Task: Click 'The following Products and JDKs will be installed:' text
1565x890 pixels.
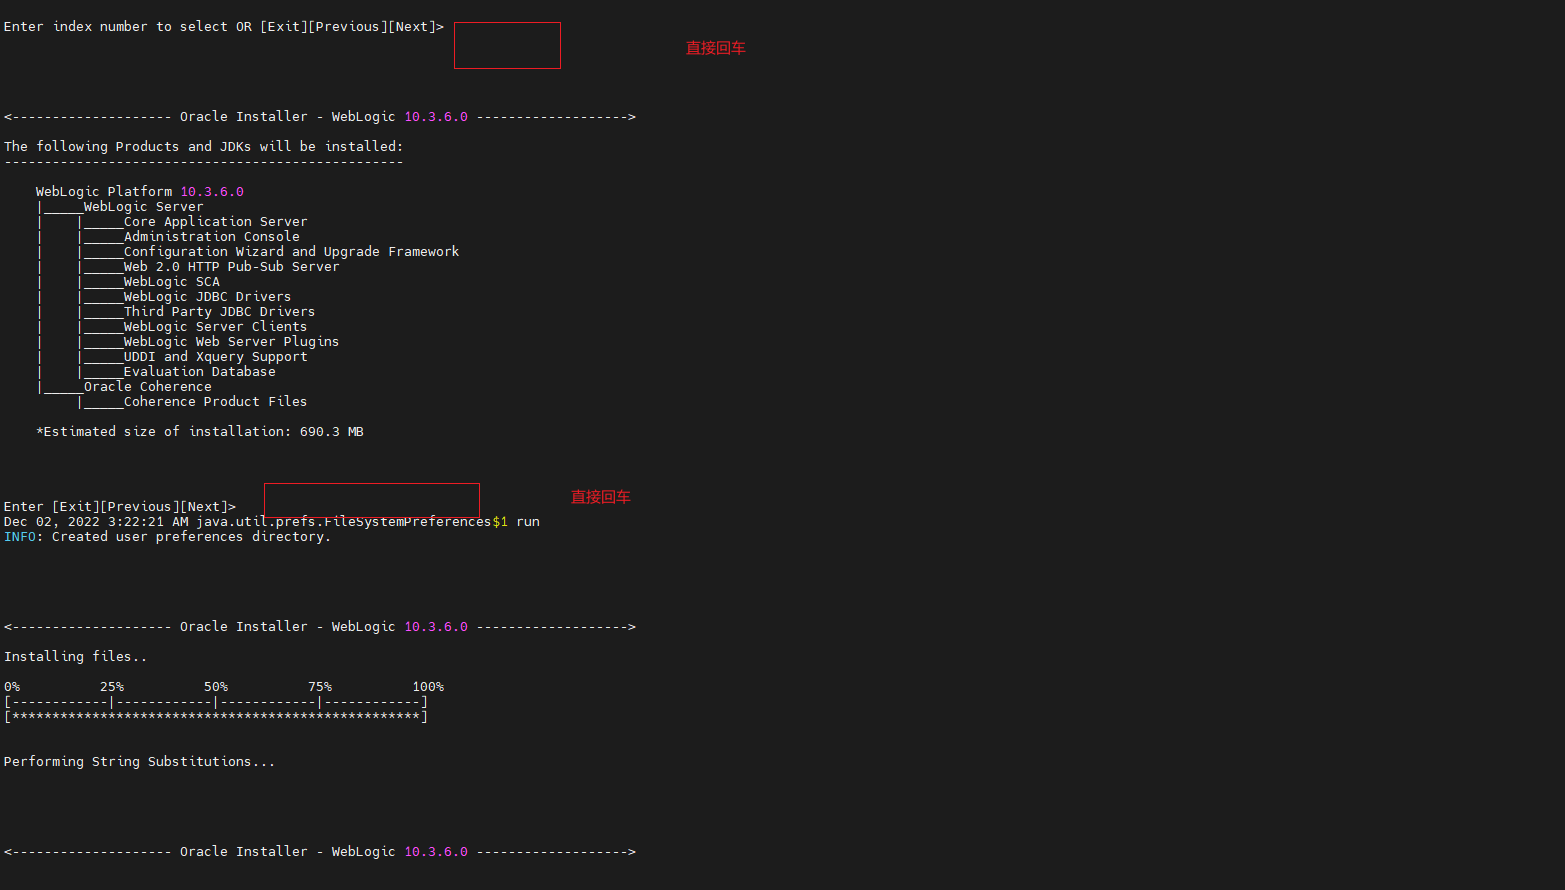Action: pos(203,146)
